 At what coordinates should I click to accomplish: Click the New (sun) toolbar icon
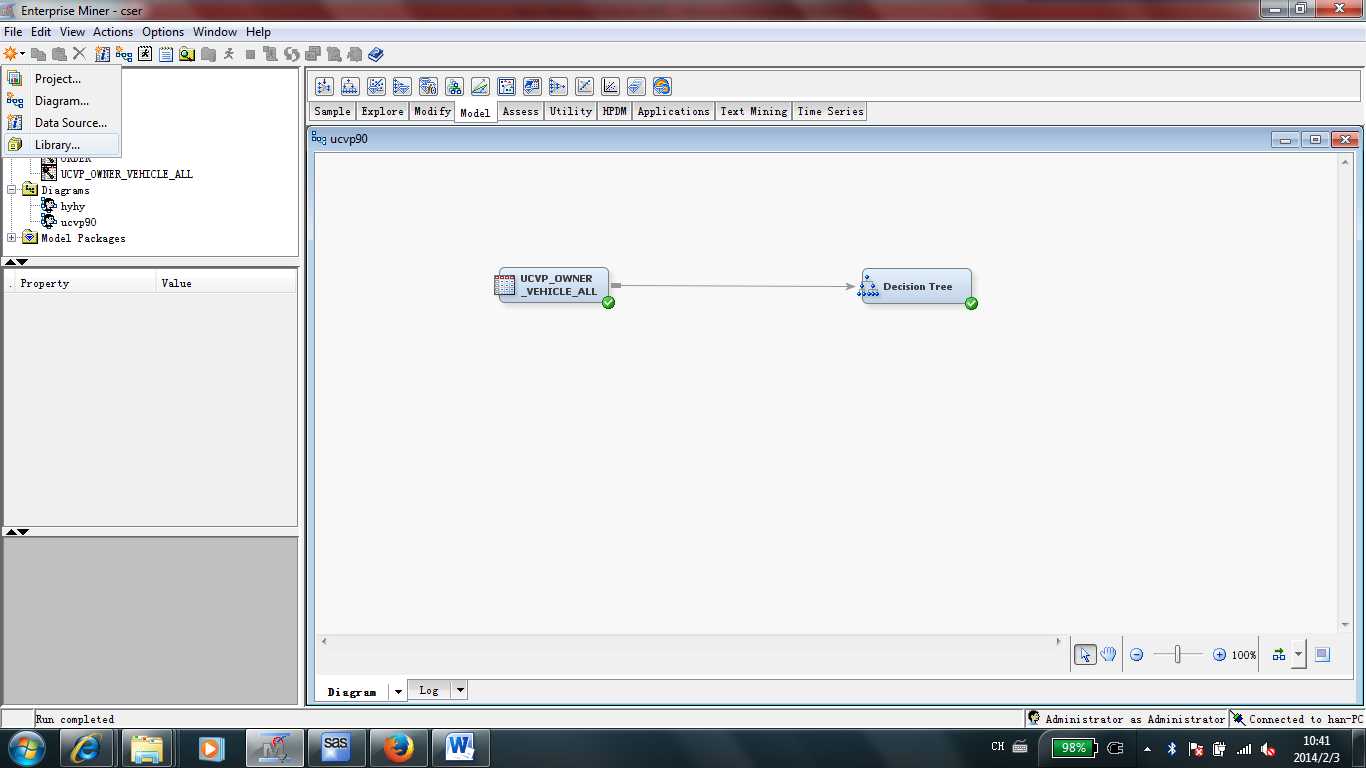tap(10, 54)
